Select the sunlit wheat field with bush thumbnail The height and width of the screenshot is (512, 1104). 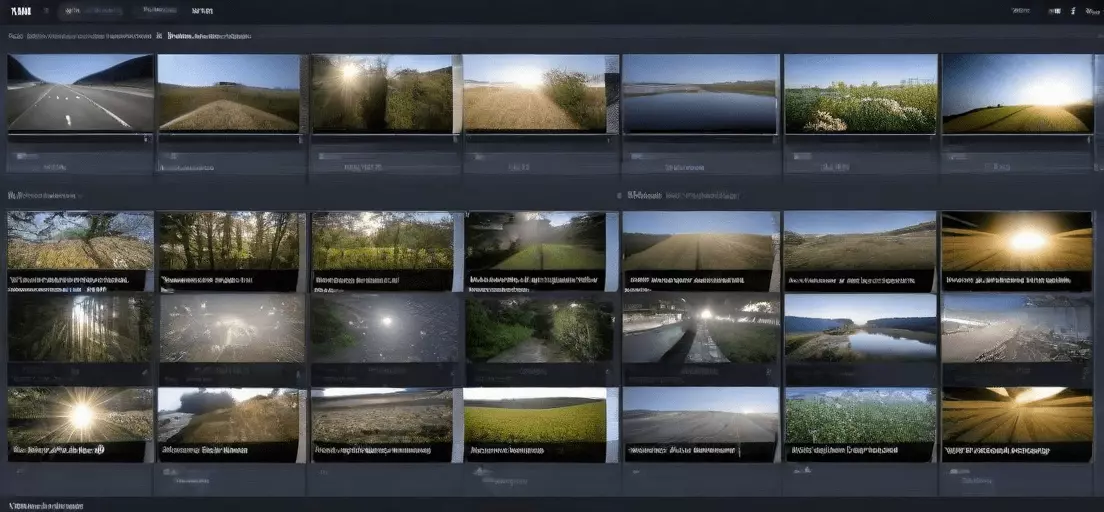pos(534,93)
